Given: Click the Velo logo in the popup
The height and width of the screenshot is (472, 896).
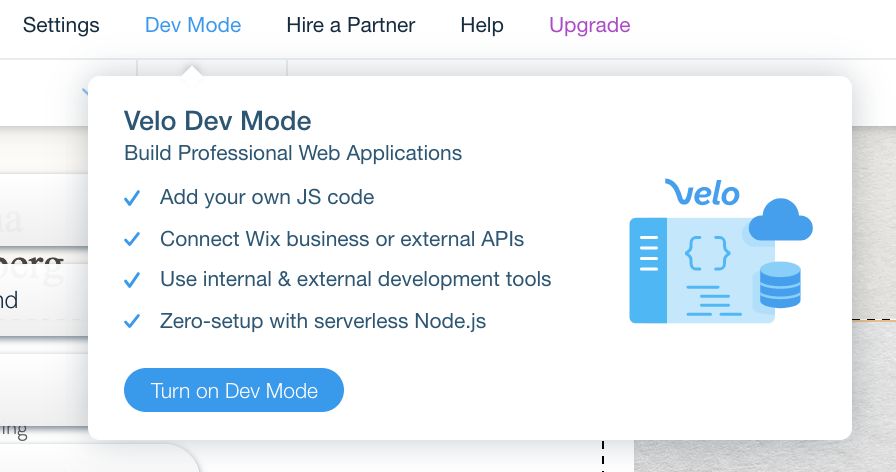Looking at the screenshot, I should click(702, 192).
